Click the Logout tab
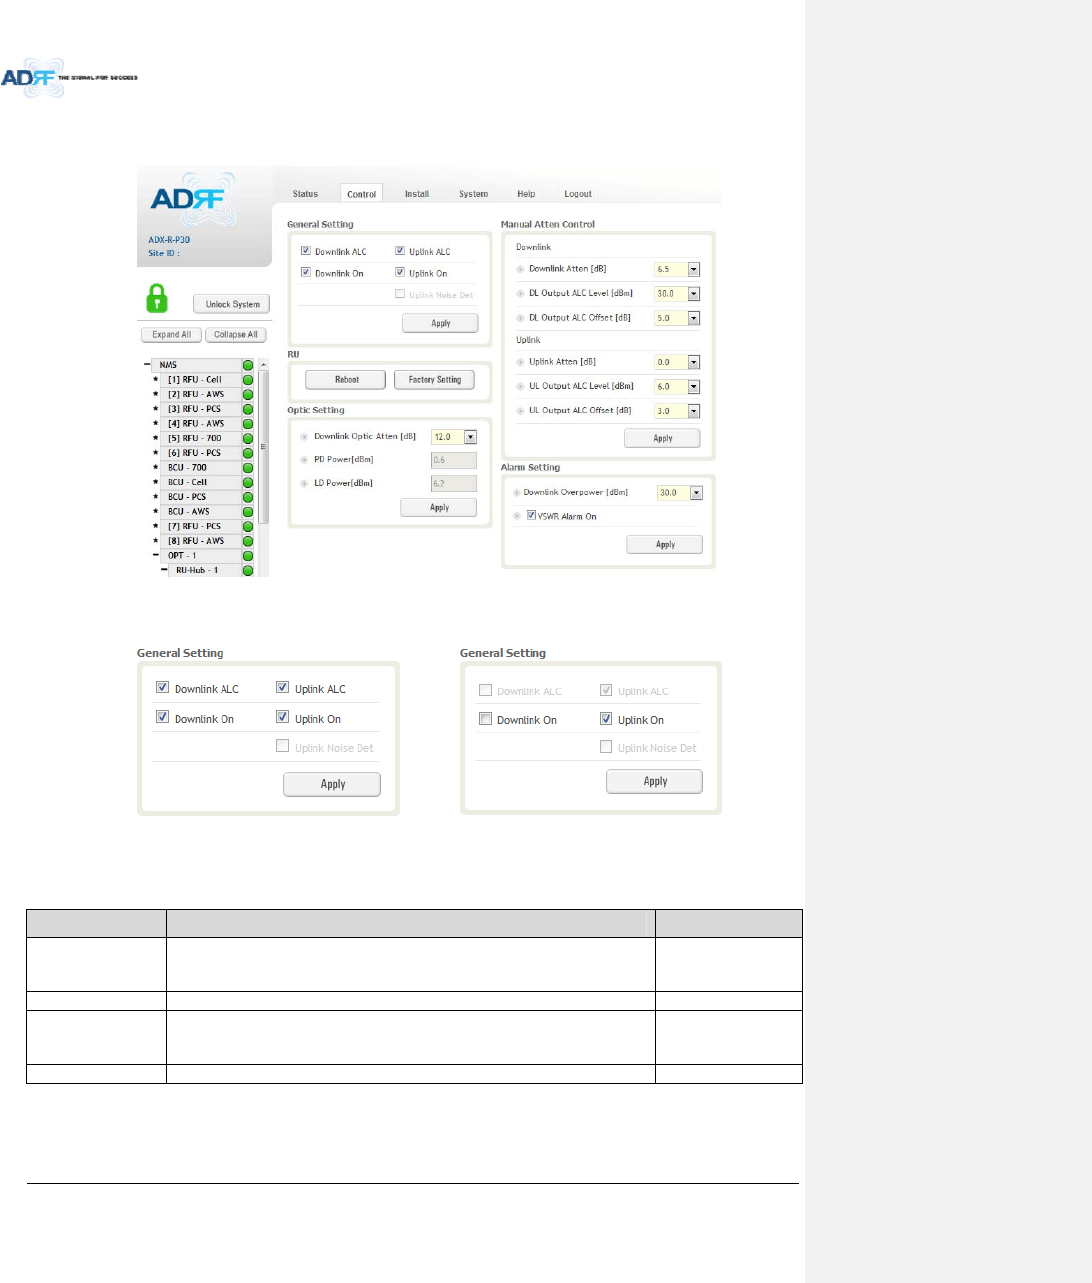 (578, 194)
